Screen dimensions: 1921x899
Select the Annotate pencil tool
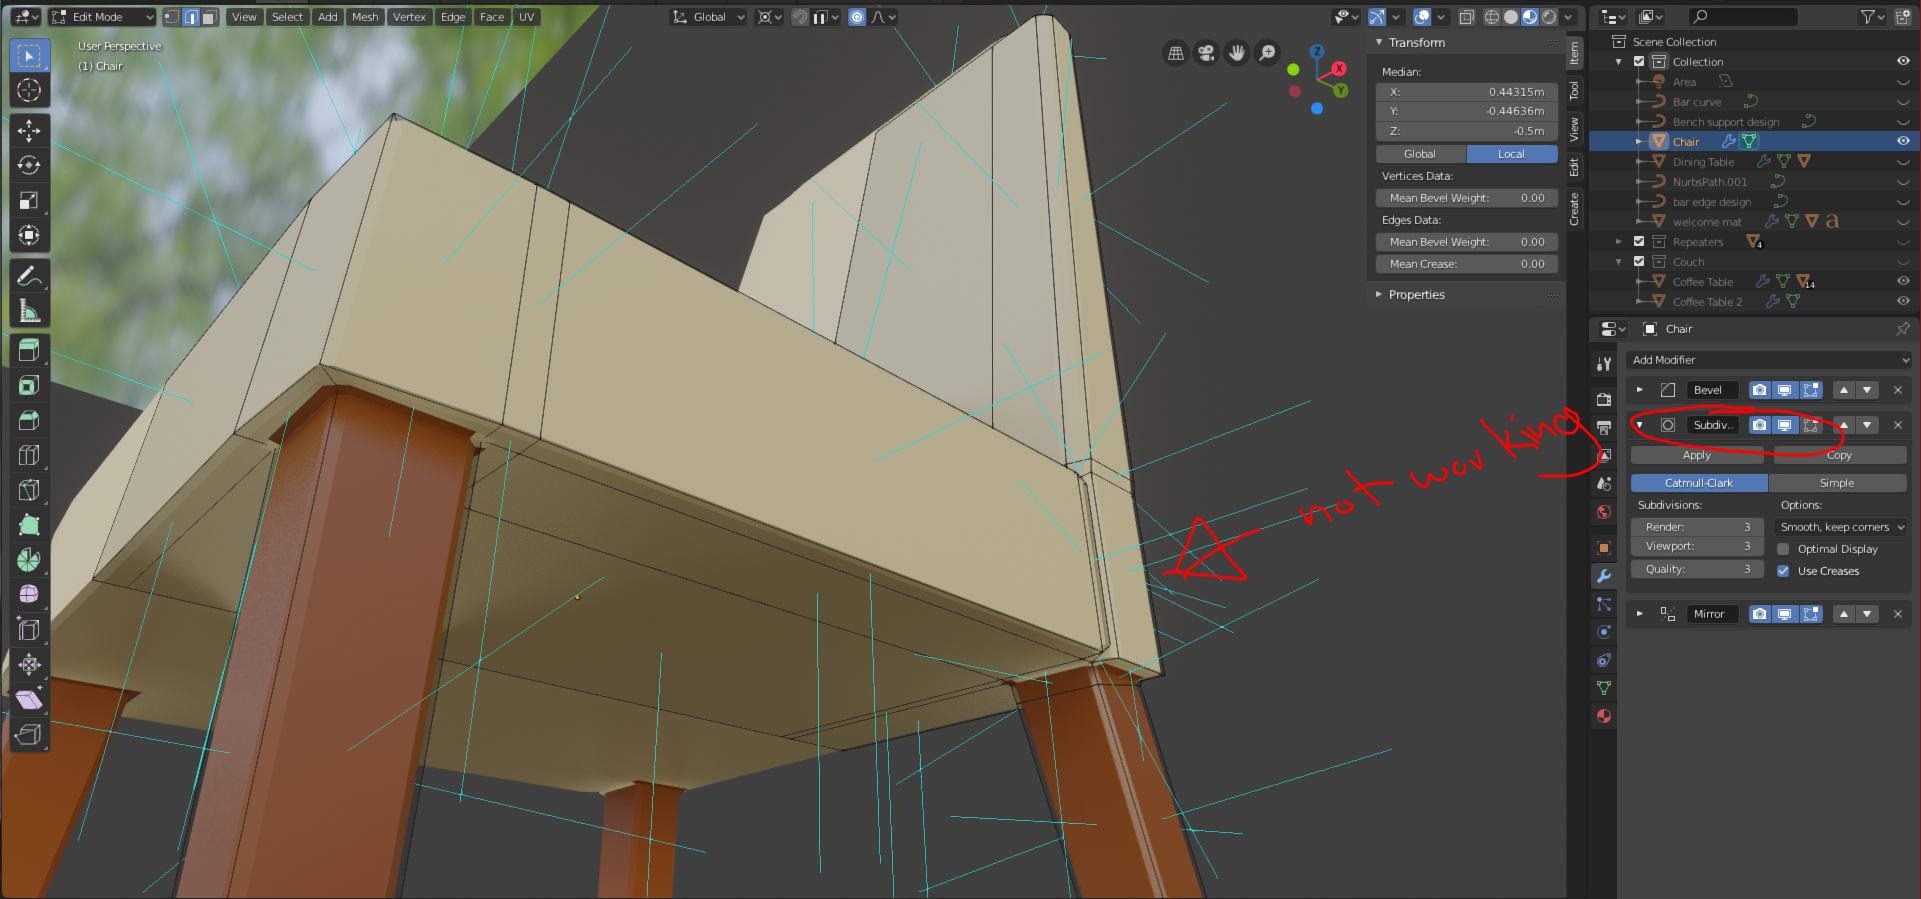tap(29, 276)
